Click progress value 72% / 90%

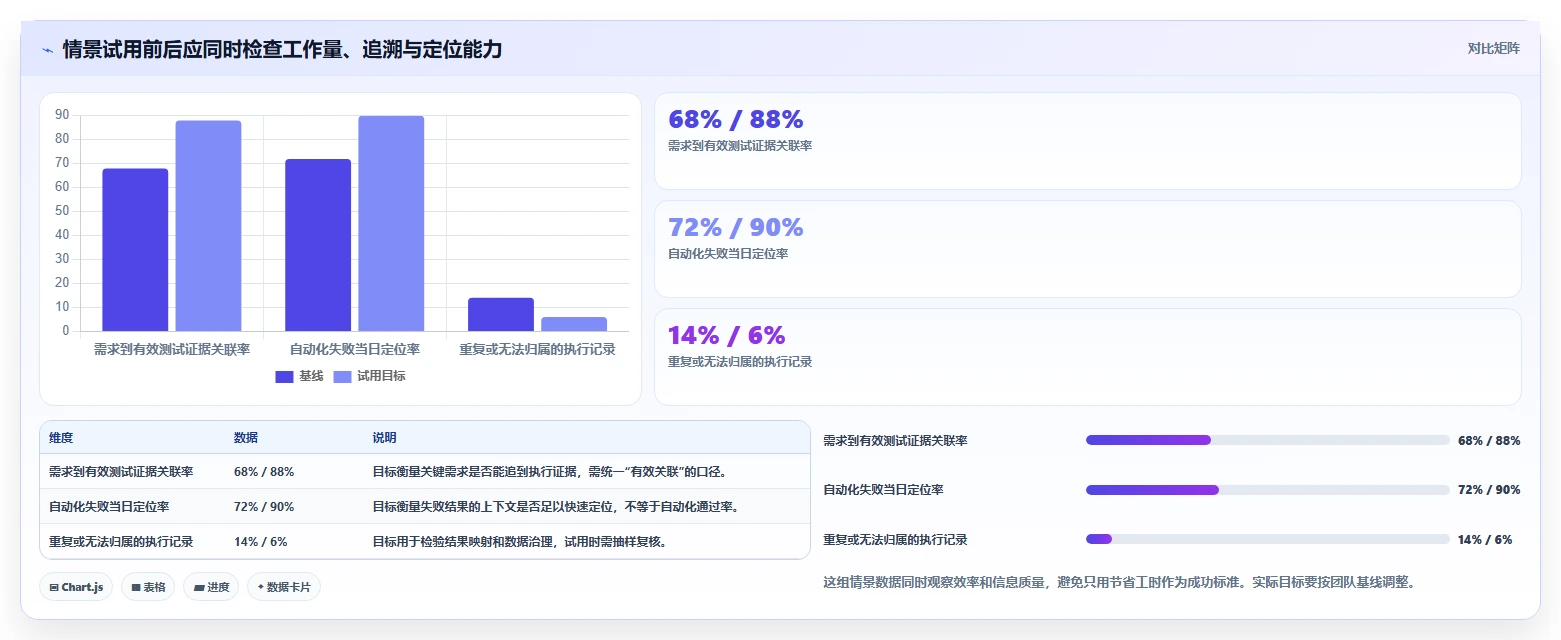[x=1489, y=490]
